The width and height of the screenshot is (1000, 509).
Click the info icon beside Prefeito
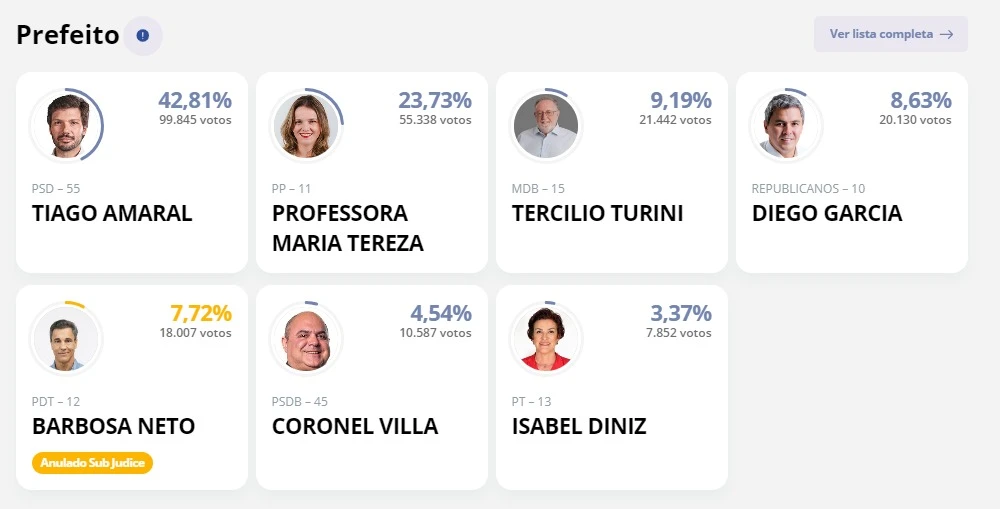(x=142, y=36)
